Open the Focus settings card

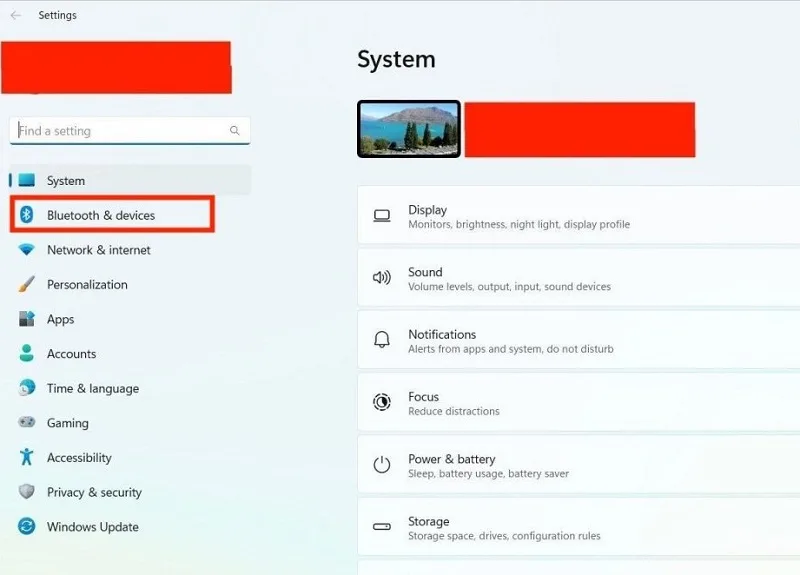point(579,403)
